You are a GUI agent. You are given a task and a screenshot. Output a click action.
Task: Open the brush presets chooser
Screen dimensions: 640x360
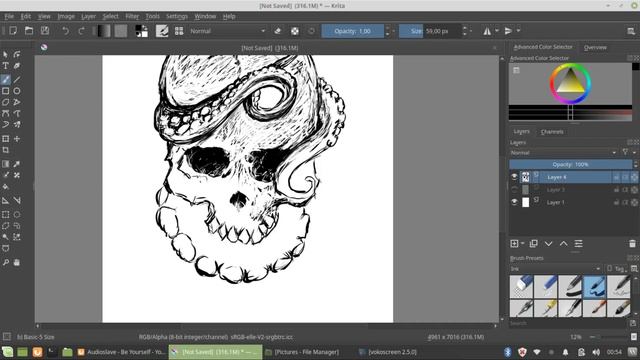click(179, 31)
